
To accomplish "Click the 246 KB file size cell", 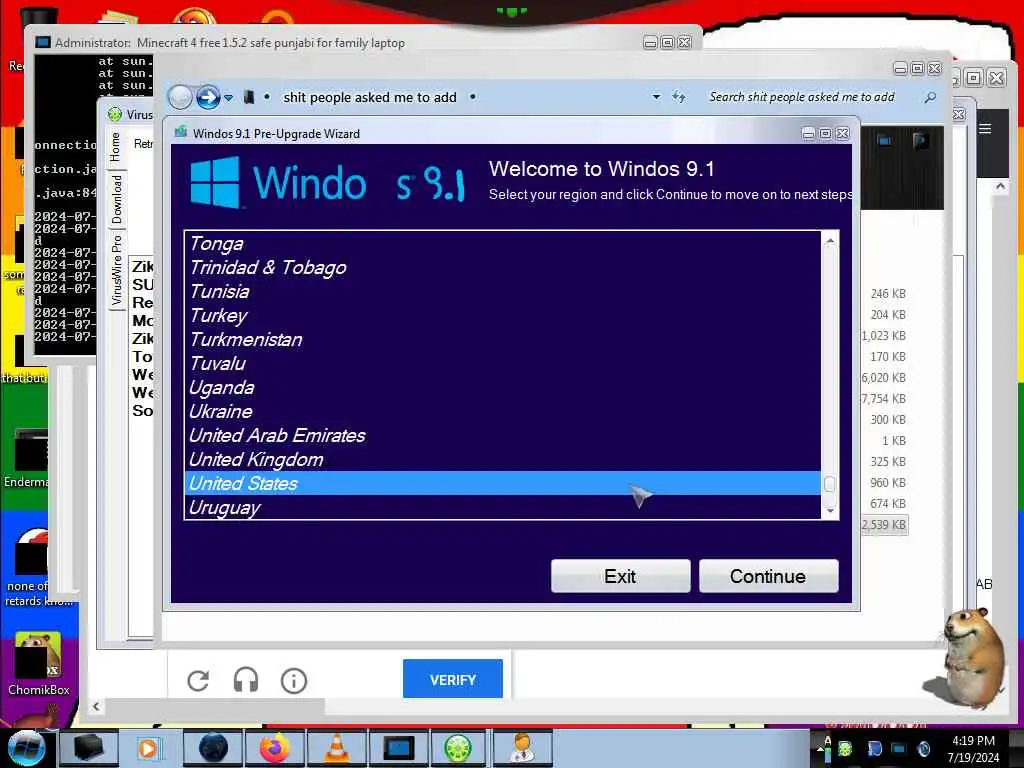I will pos(888,294).
